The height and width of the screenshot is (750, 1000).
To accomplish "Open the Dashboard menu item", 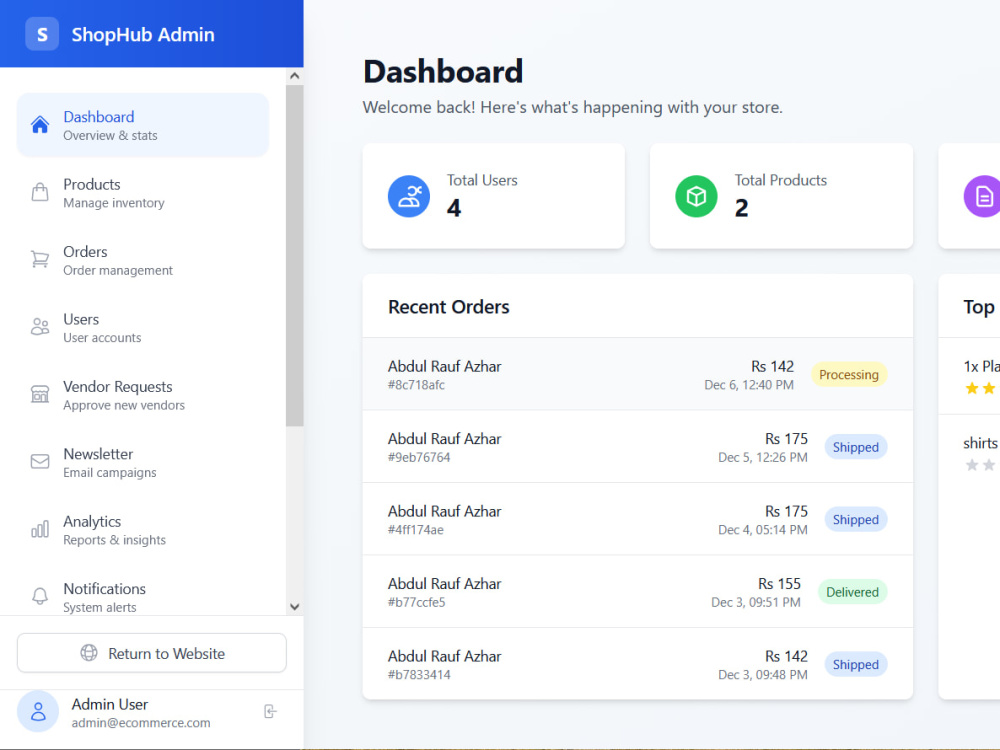I will [x=143, y=125].
